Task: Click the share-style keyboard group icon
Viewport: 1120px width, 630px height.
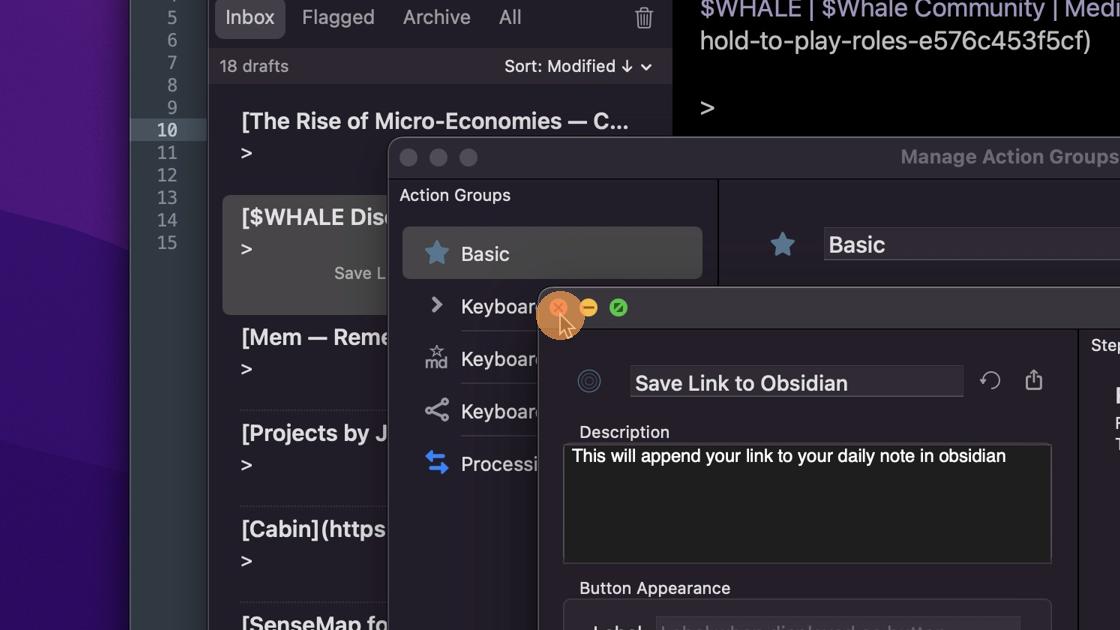Action: 436,410
